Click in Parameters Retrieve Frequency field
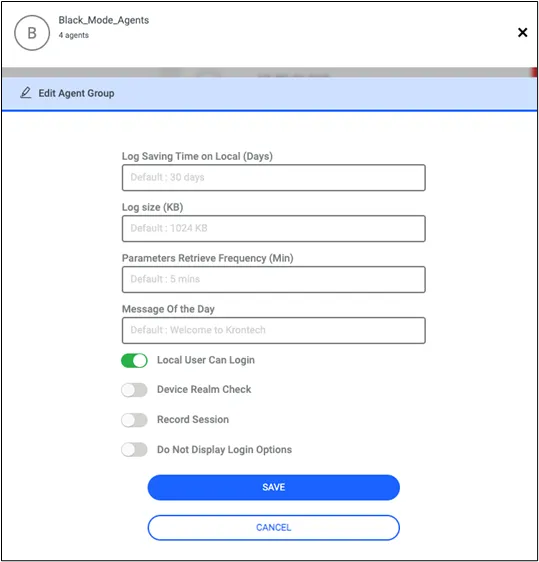Screen dimensions: 539x562 (x=273, y=279)
